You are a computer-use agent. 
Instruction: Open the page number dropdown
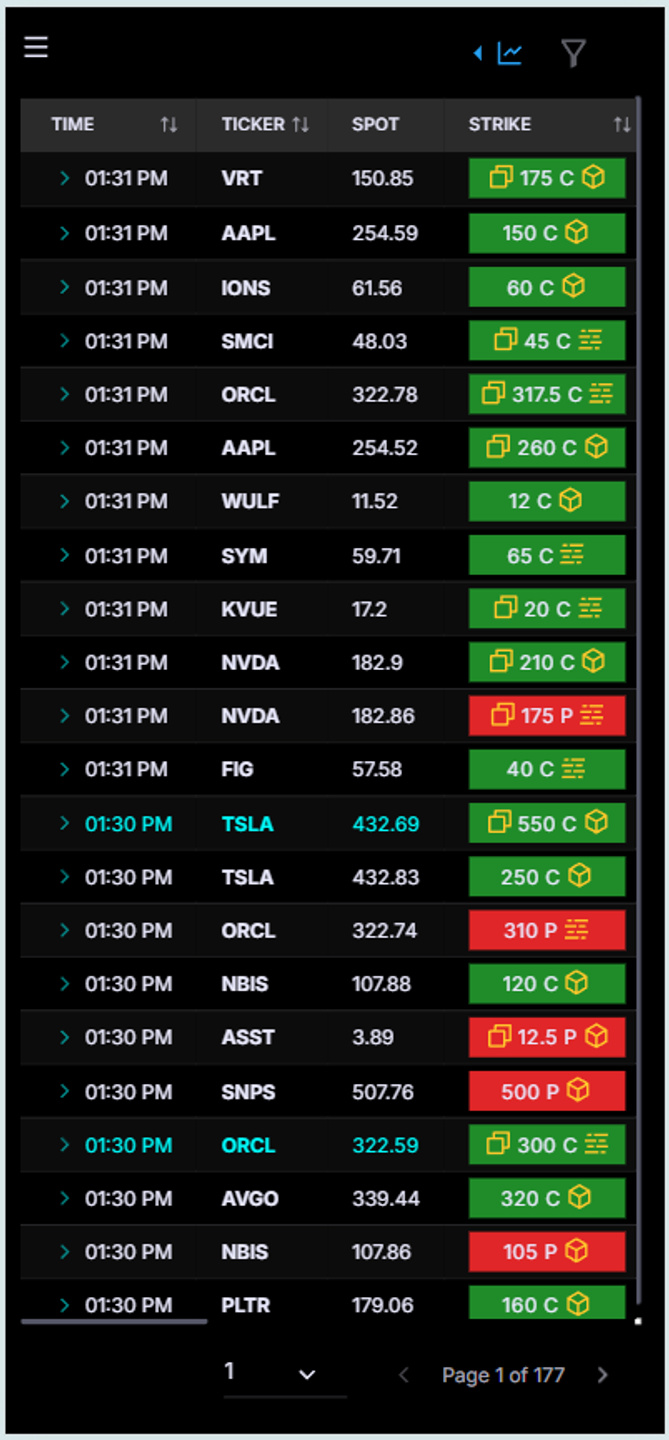(x=285, y=1374)
